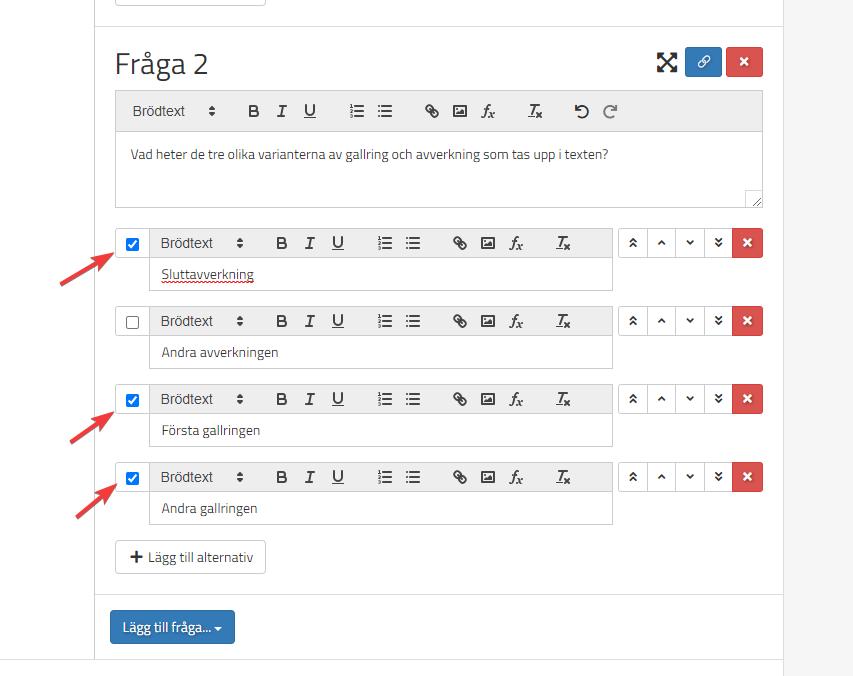Insert formula in the question text editor
Screen dimensions: 853x676
(488, 111)
